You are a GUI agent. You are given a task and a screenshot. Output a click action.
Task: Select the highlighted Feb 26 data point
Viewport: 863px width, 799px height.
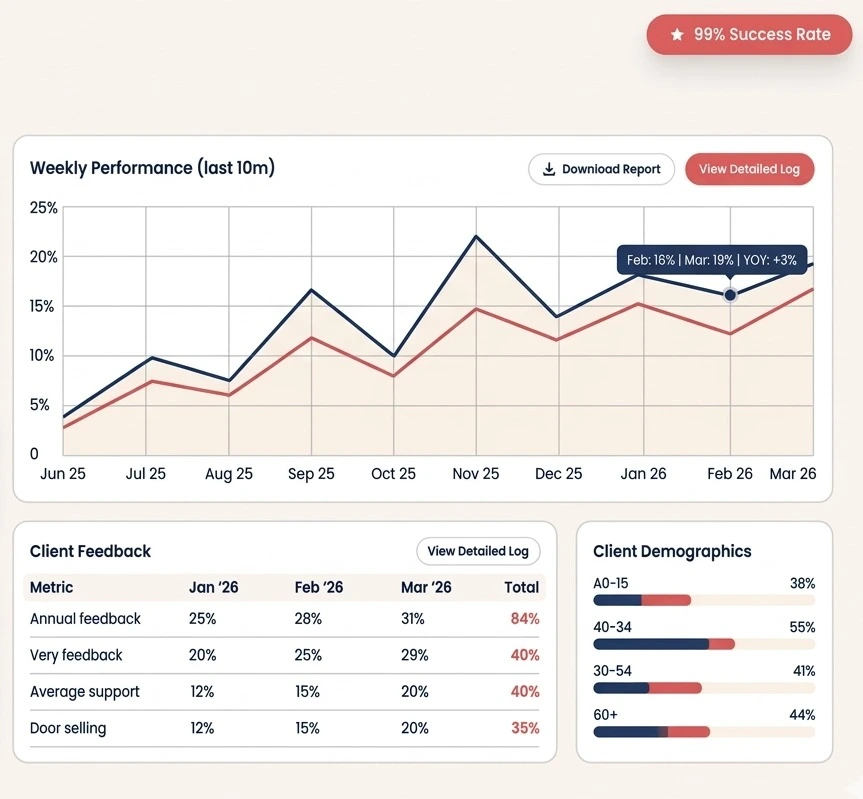730,294
